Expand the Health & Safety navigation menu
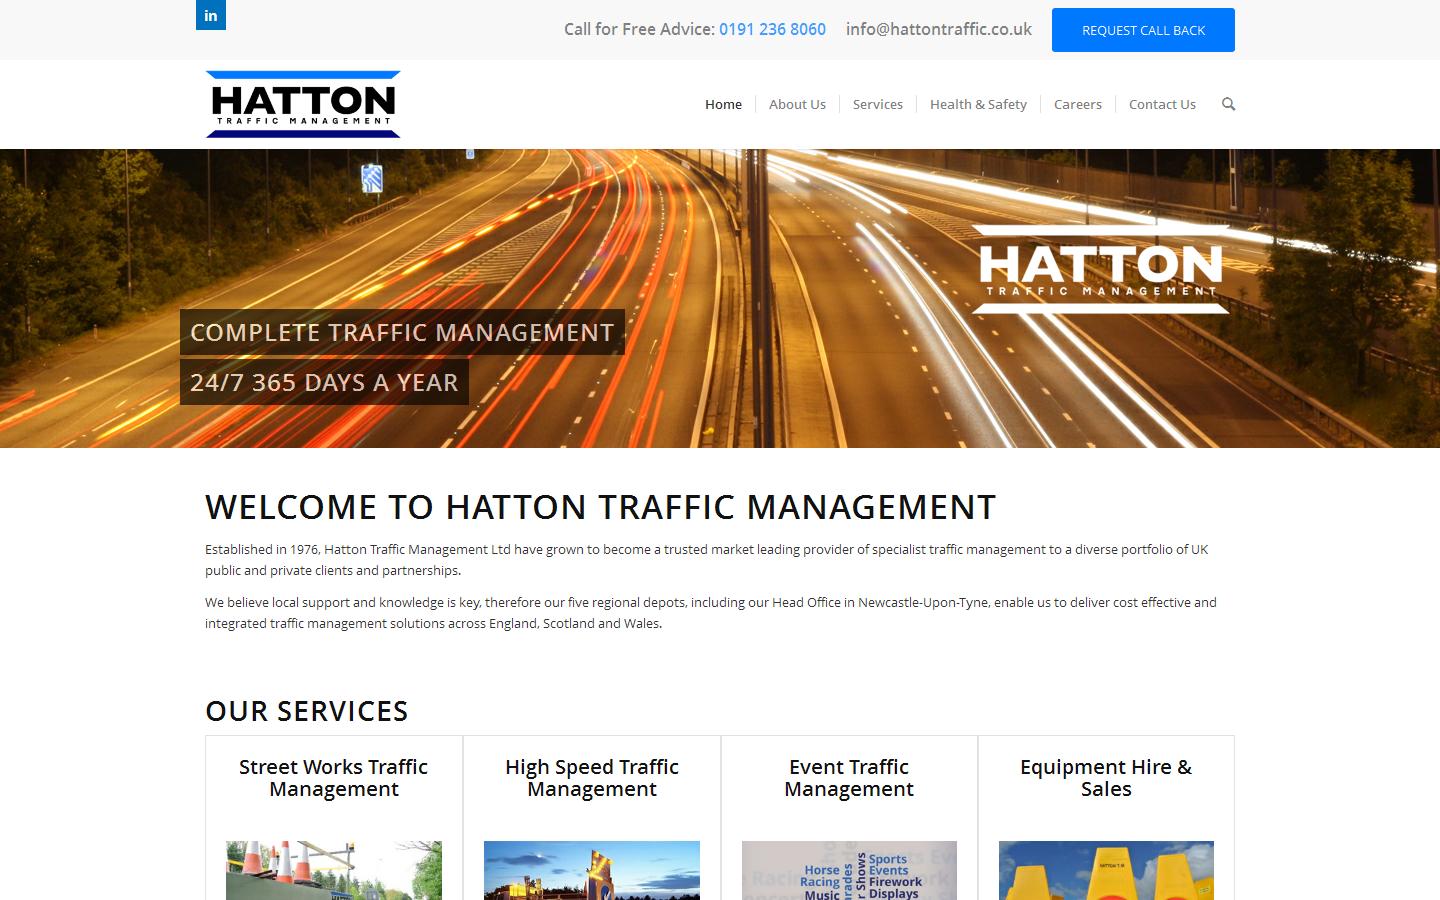 point(978,104)
